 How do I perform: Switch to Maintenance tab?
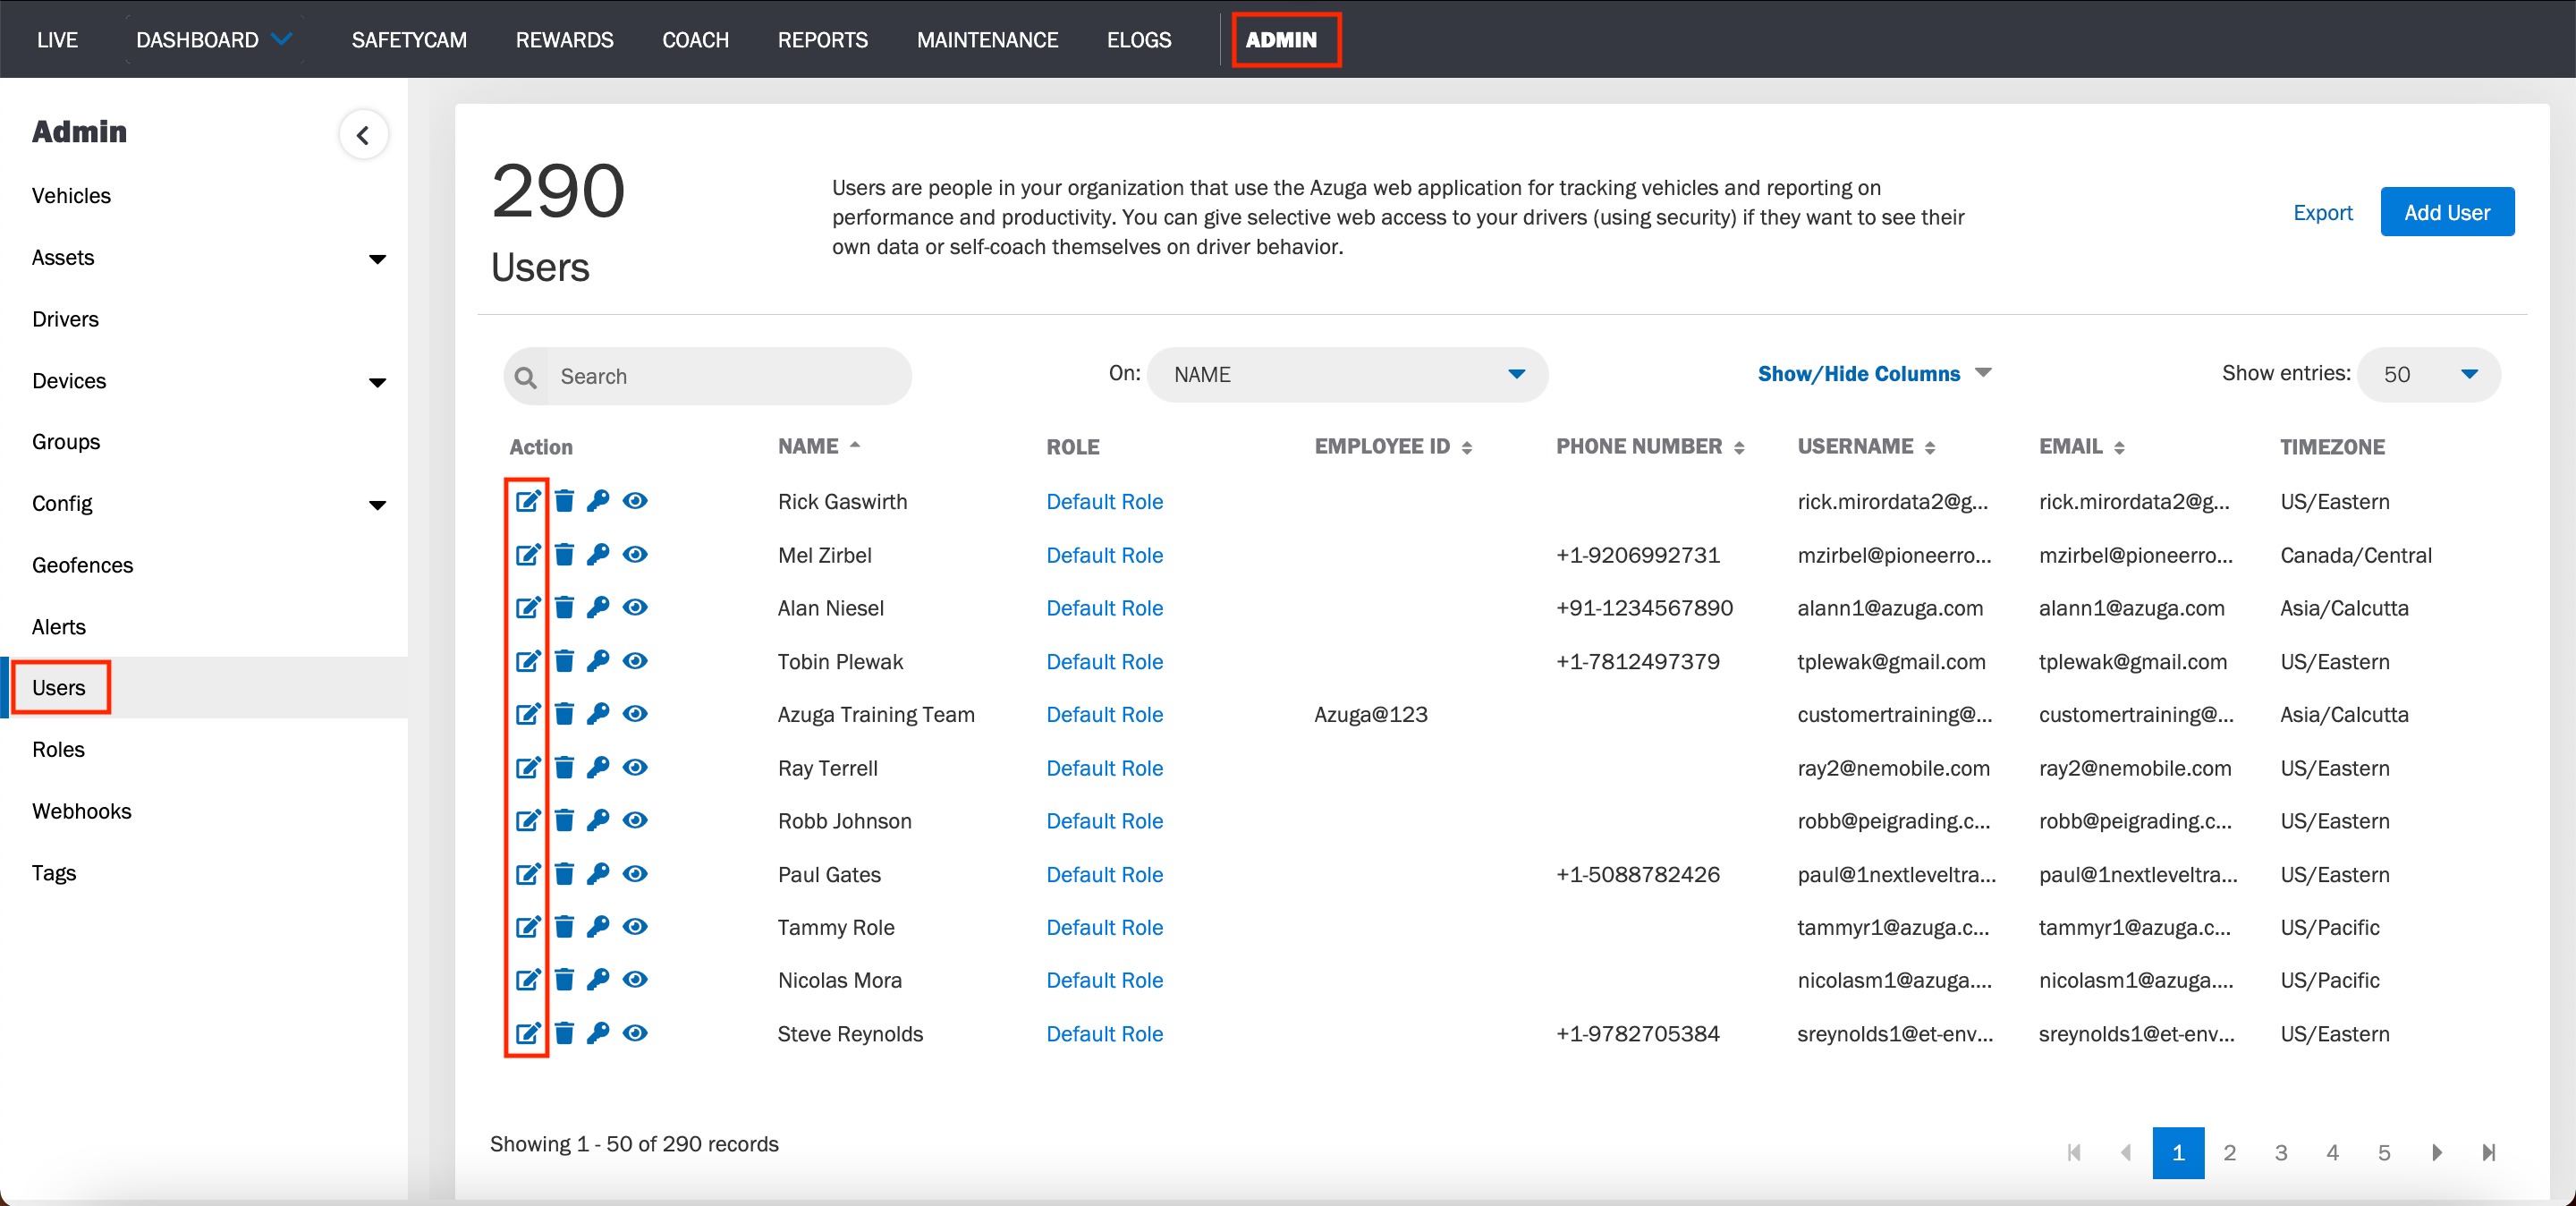pyautogui.click(x=987, y=40)
